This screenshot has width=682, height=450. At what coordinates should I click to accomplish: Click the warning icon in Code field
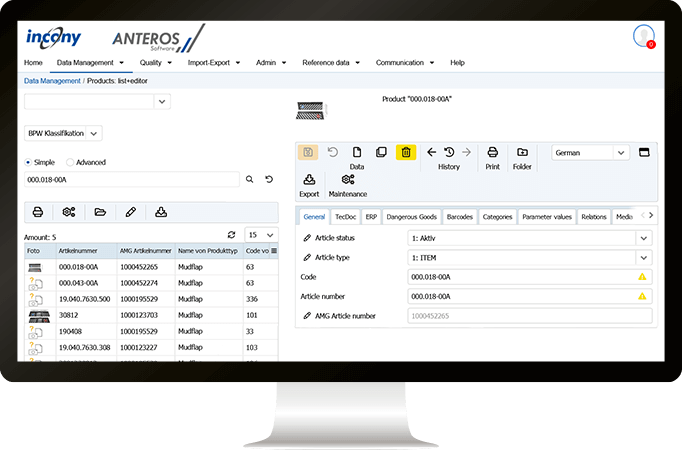(642, 277)
